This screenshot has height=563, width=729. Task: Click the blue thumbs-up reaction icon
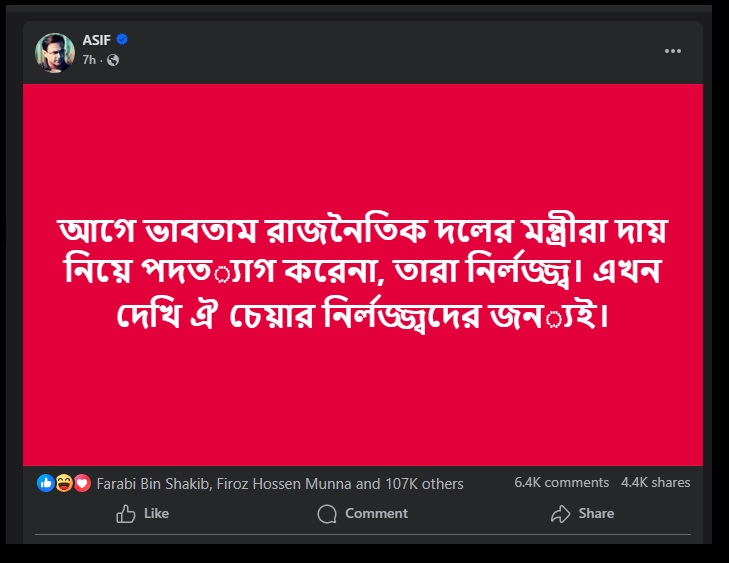pos(46,483)
